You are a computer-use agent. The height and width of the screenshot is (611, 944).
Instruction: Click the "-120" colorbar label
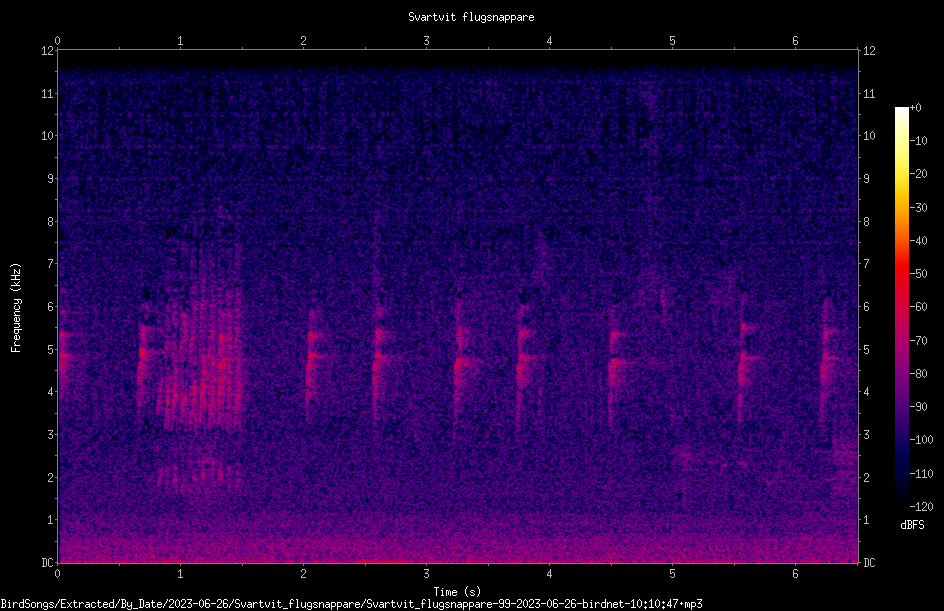pyautogui.click(x=922, y=507)
